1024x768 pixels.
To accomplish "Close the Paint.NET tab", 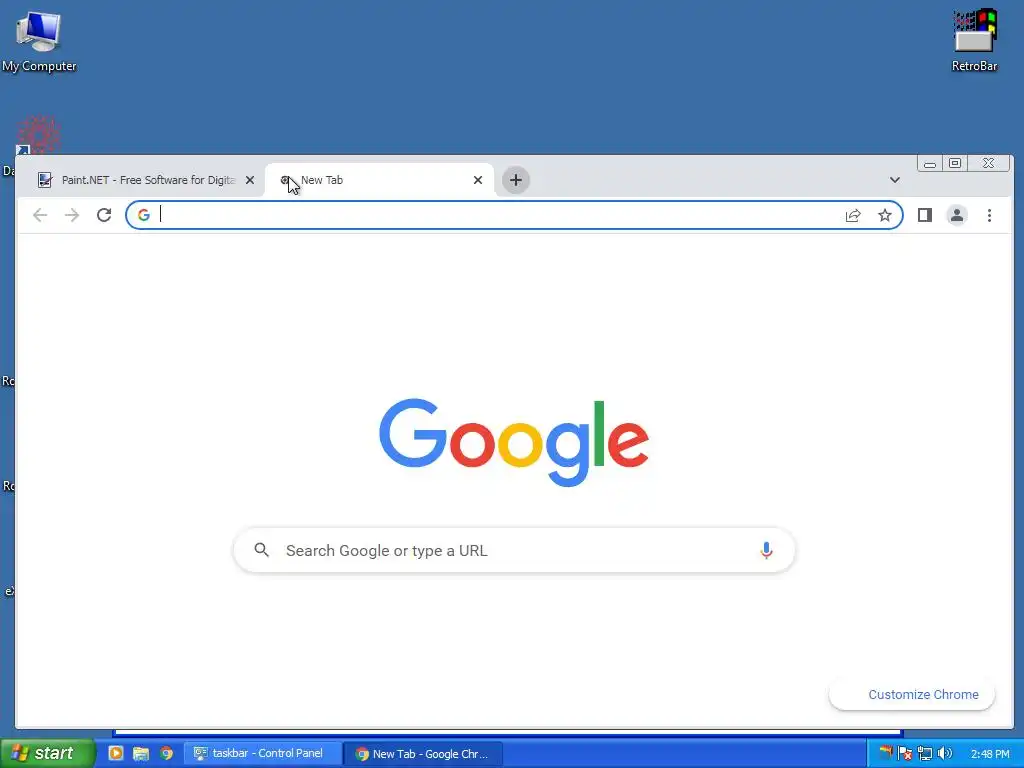I will click(249, 180).
